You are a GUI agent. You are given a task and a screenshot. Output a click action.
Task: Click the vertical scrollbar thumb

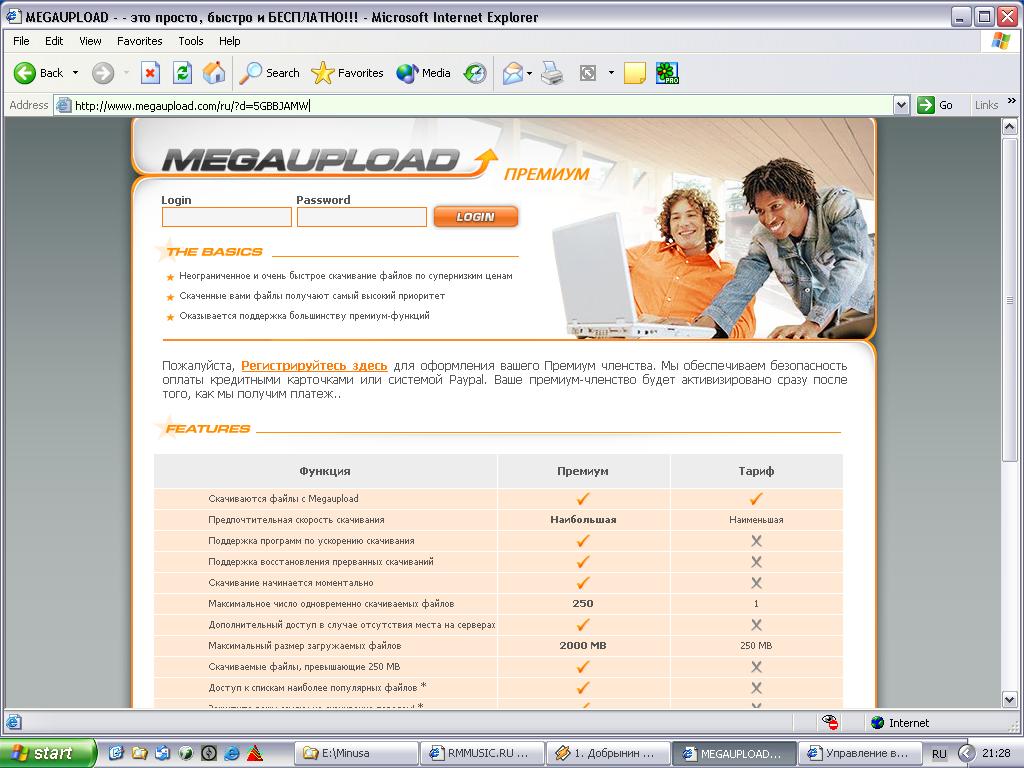(x=1010, y=300)
